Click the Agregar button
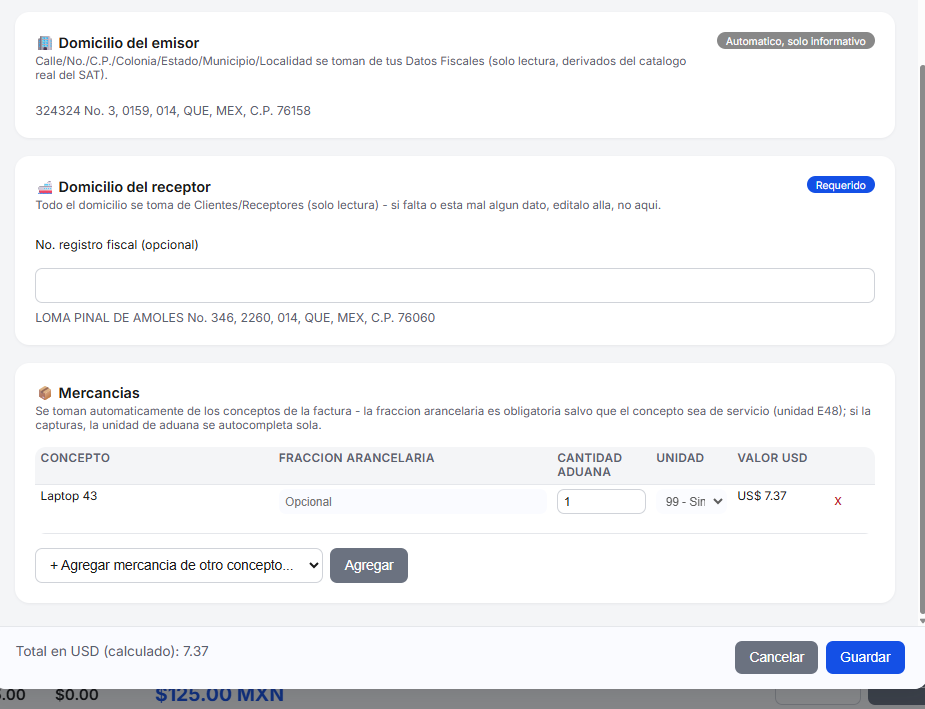The height and width of the screenshot is (709, 925). 369,565
